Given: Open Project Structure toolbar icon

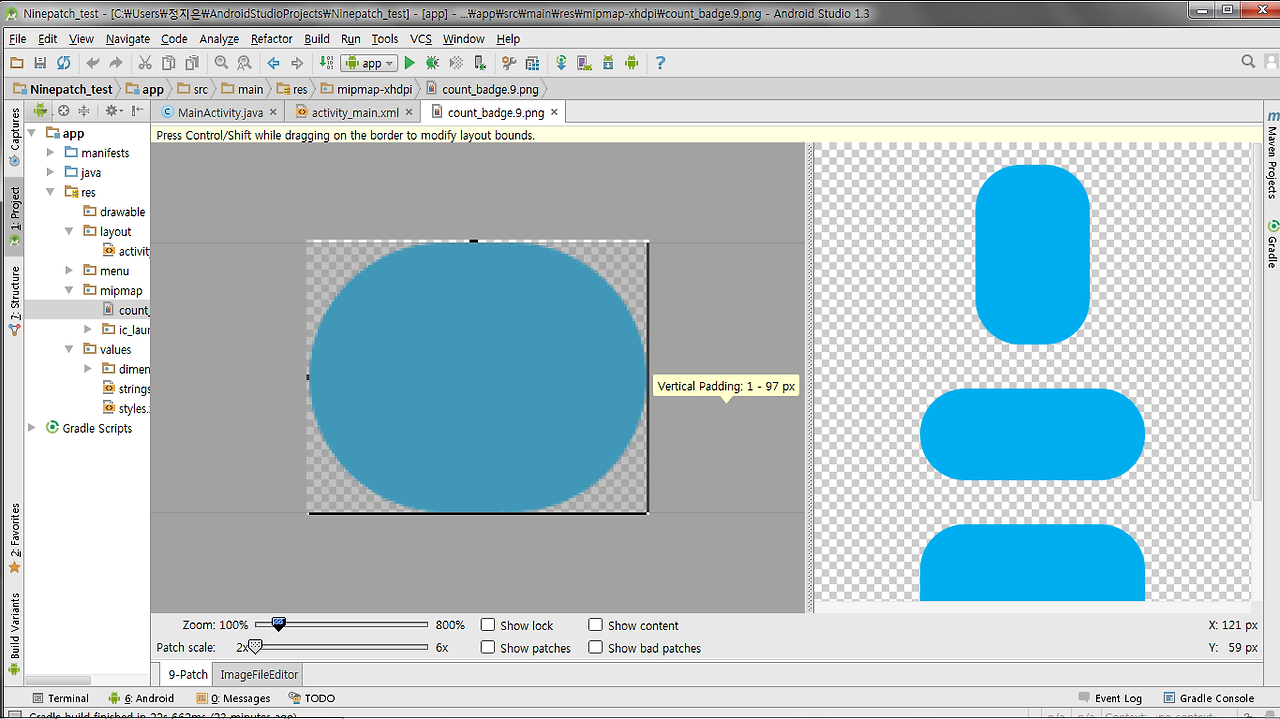Looking at the screenshot, I should click(533, 63).
